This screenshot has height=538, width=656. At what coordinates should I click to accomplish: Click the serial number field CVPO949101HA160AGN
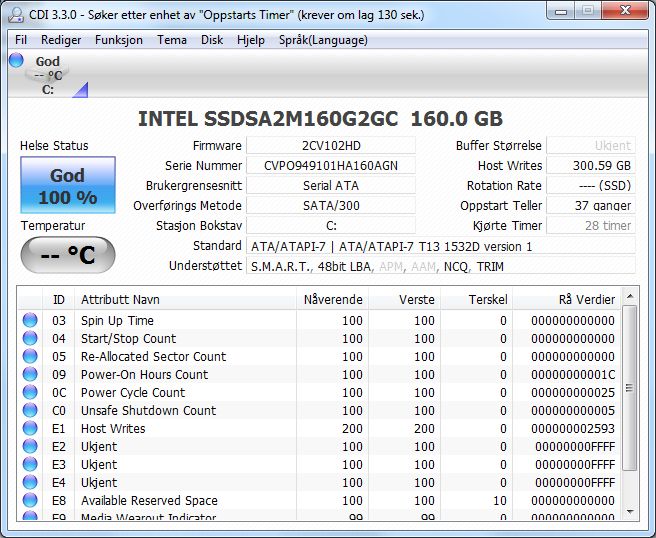tap(331, 166)
